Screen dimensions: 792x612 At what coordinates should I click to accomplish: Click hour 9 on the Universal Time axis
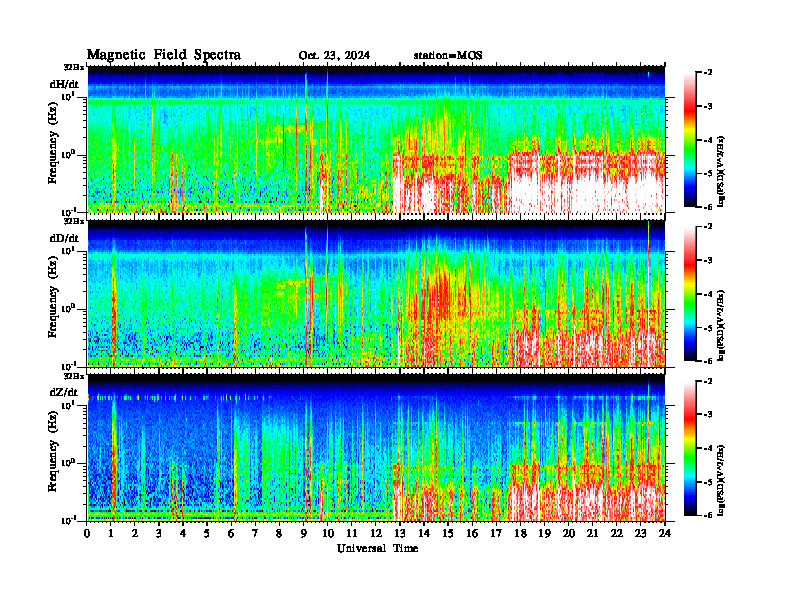tap(304, 533)
